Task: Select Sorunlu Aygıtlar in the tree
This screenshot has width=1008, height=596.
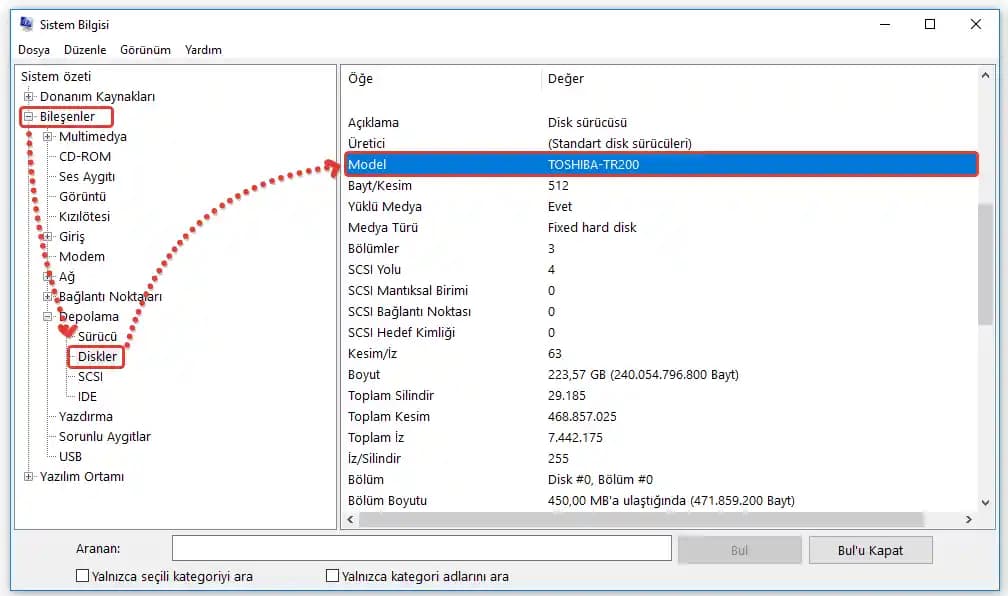Action: pos(105,437)
